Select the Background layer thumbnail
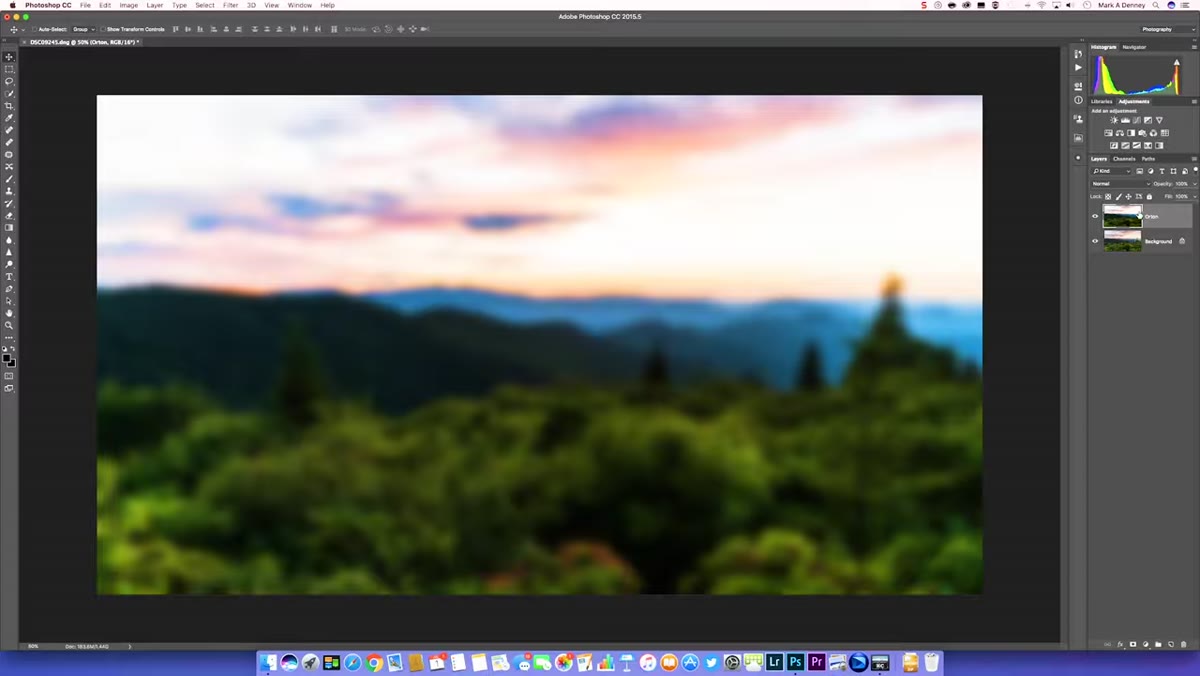The image size is (1200, 676). pos(1122,241)
